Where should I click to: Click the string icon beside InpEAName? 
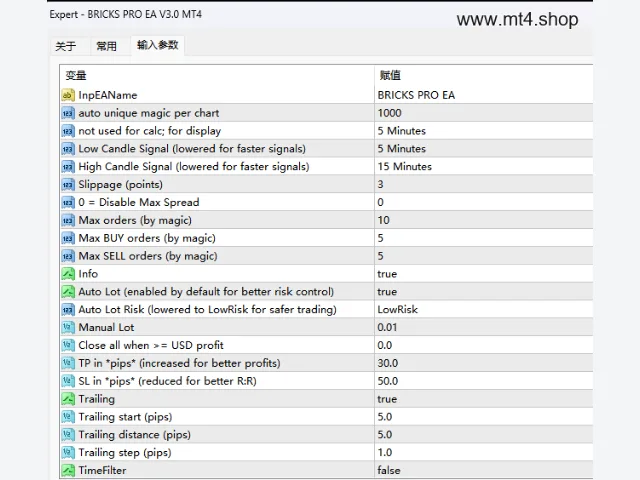tap(68, 95)
